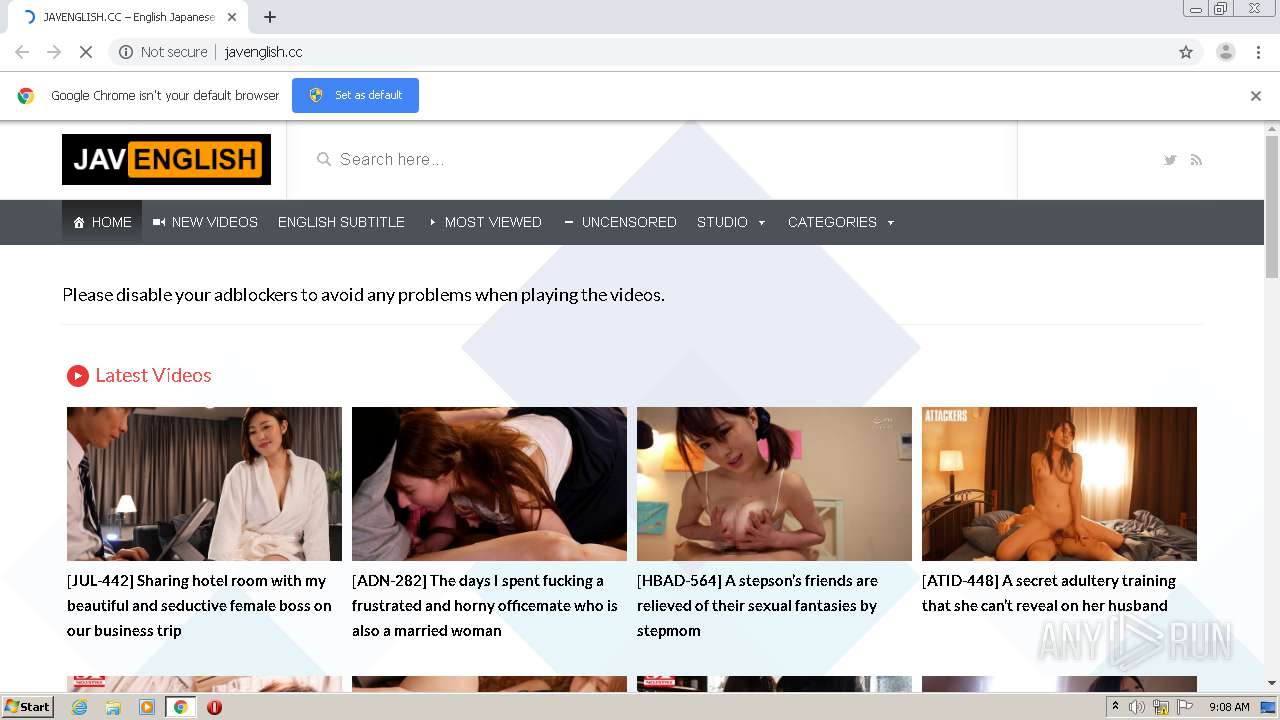Click the Latest Videos heading link
The image size is (1280, 720).
153,375
